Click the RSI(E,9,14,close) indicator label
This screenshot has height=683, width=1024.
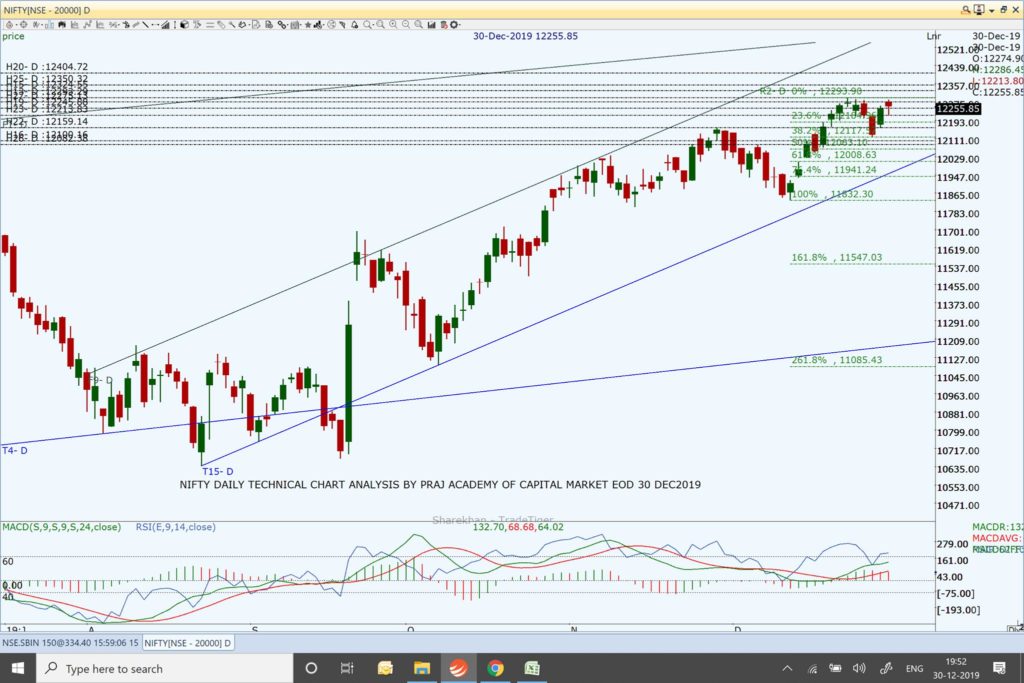(x=175, y=527)
